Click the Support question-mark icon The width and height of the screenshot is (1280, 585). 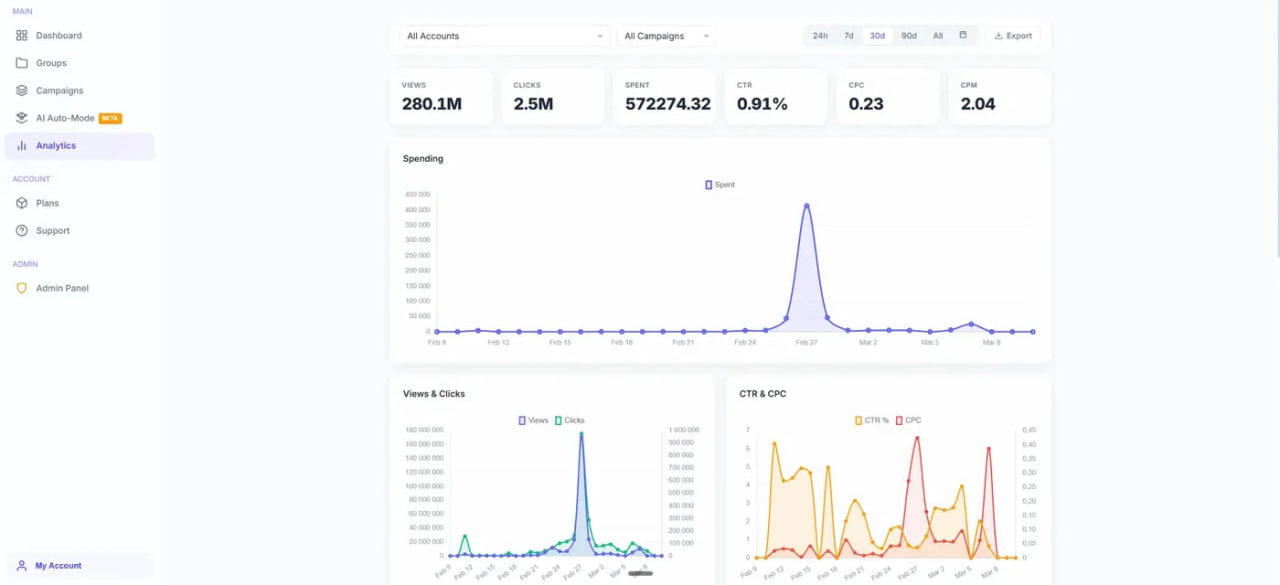click(22, 231)
